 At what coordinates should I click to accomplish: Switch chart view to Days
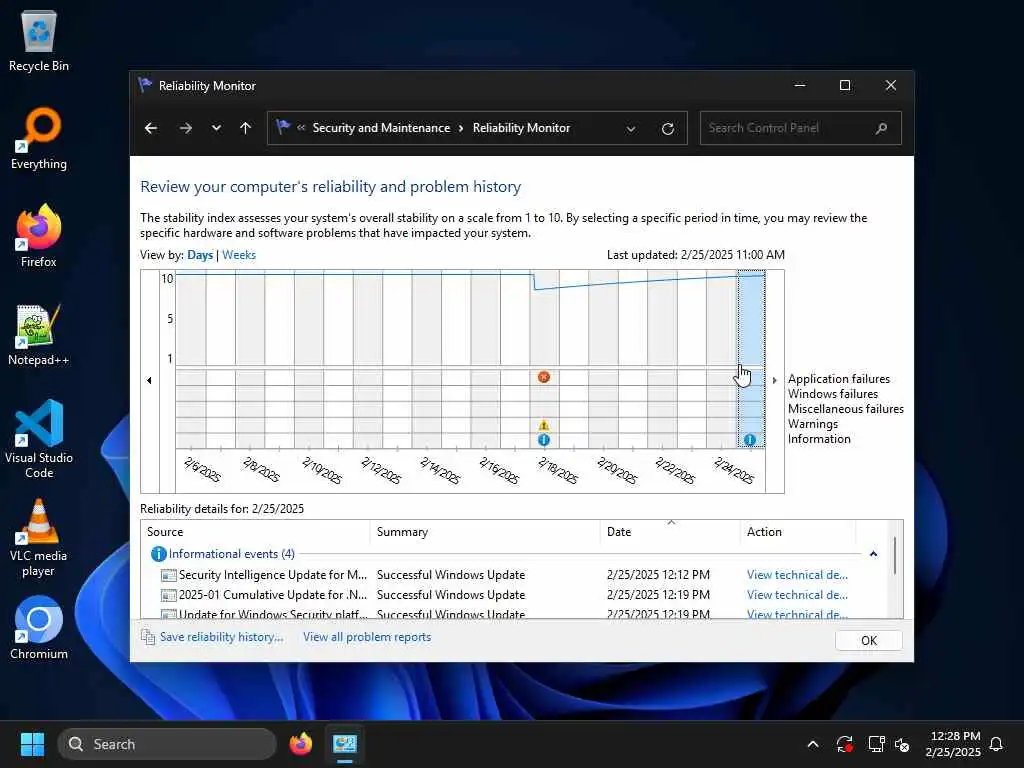click(x=200, y=255)
